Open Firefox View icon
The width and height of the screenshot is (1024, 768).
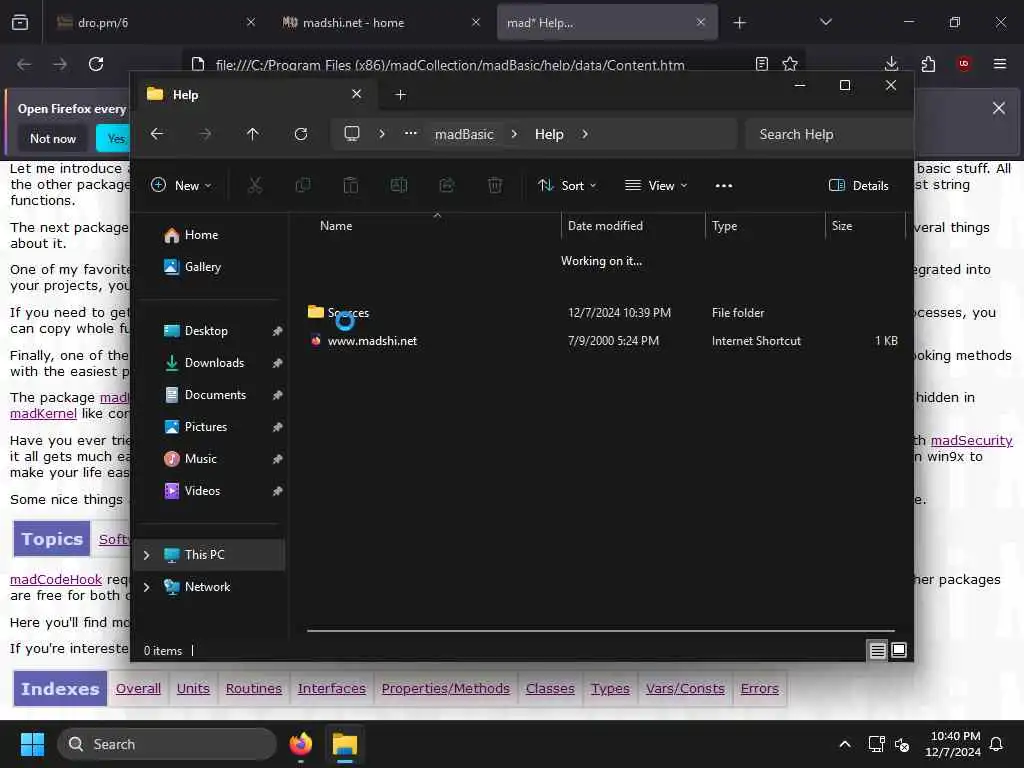point(20,23)
